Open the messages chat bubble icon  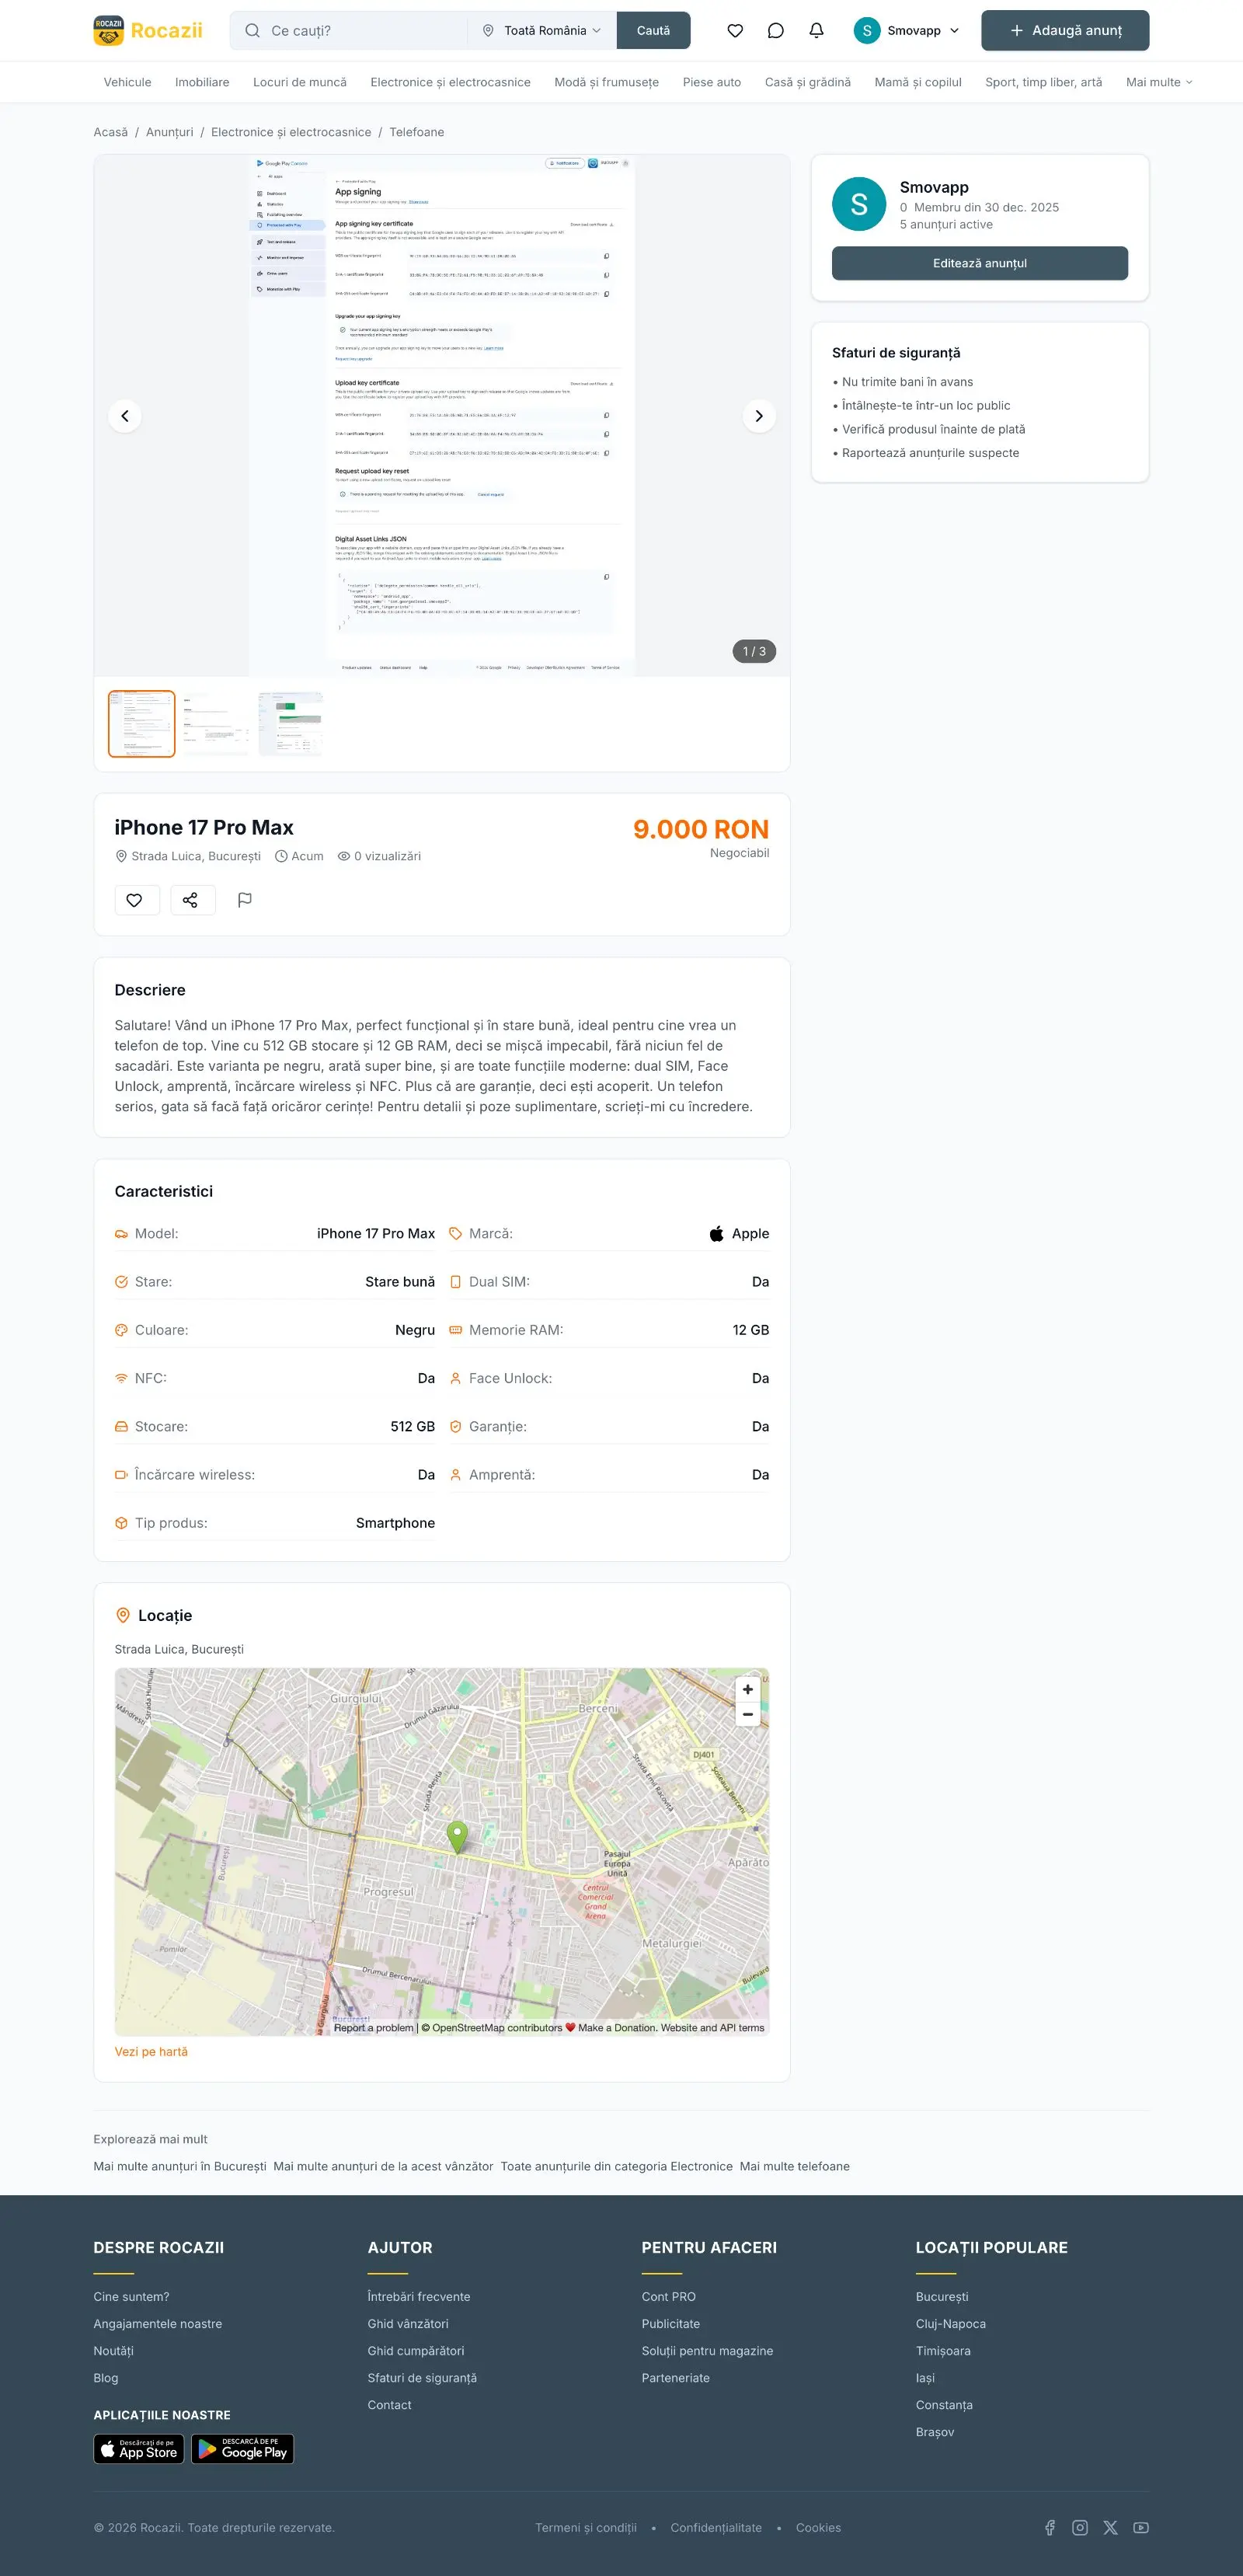point(775,31)
